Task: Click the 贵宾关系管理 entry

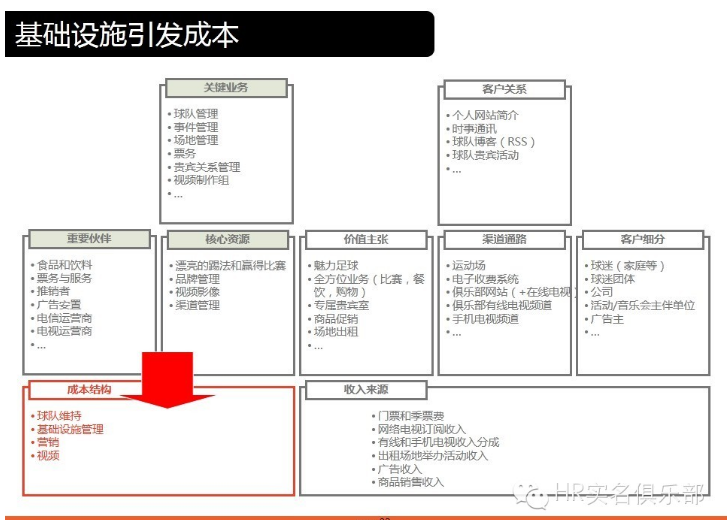Action: [207, 167]
